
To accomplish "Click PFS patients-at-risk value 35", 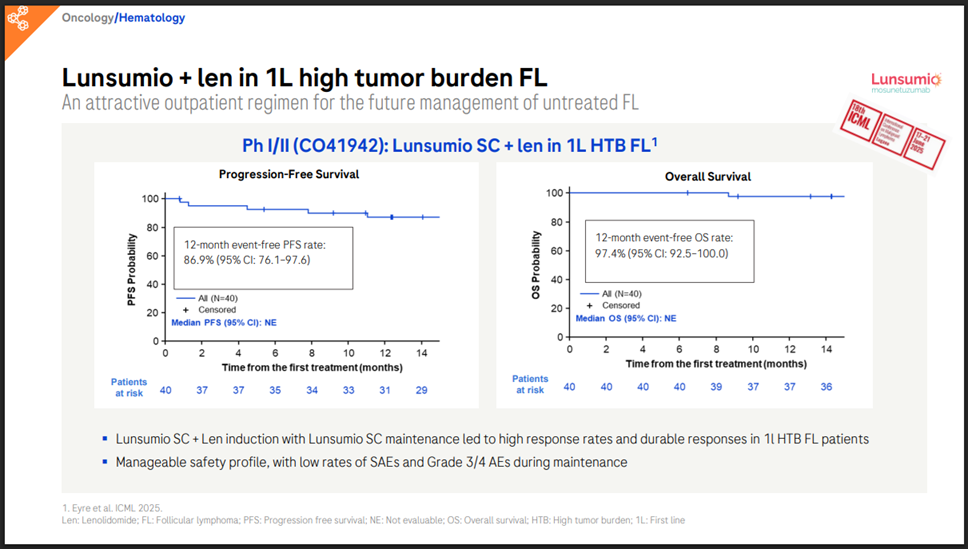I will tap(275, 390).
